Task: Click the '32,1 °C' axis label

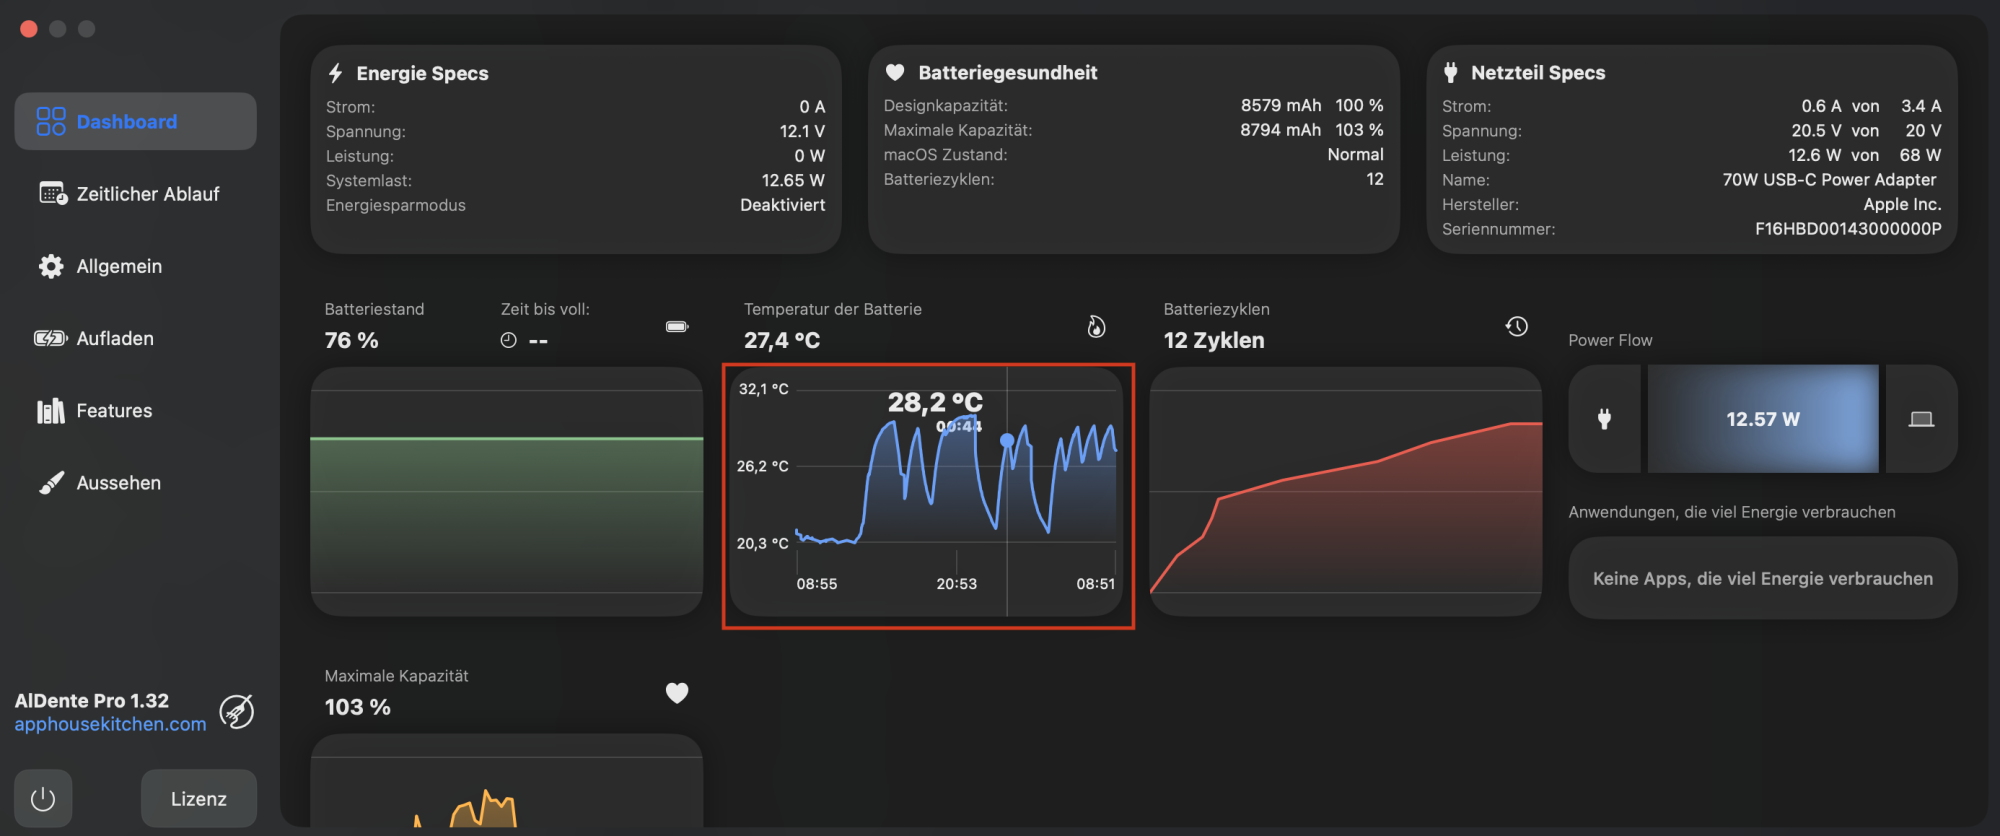Action: click(x=763, y=389)
